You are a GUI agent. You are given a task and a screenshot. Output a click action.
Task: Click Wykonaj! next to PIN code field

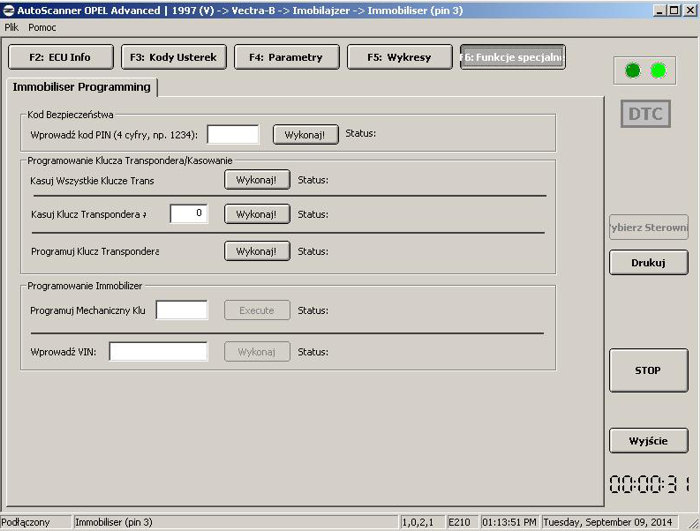click(x=305, y=134)
